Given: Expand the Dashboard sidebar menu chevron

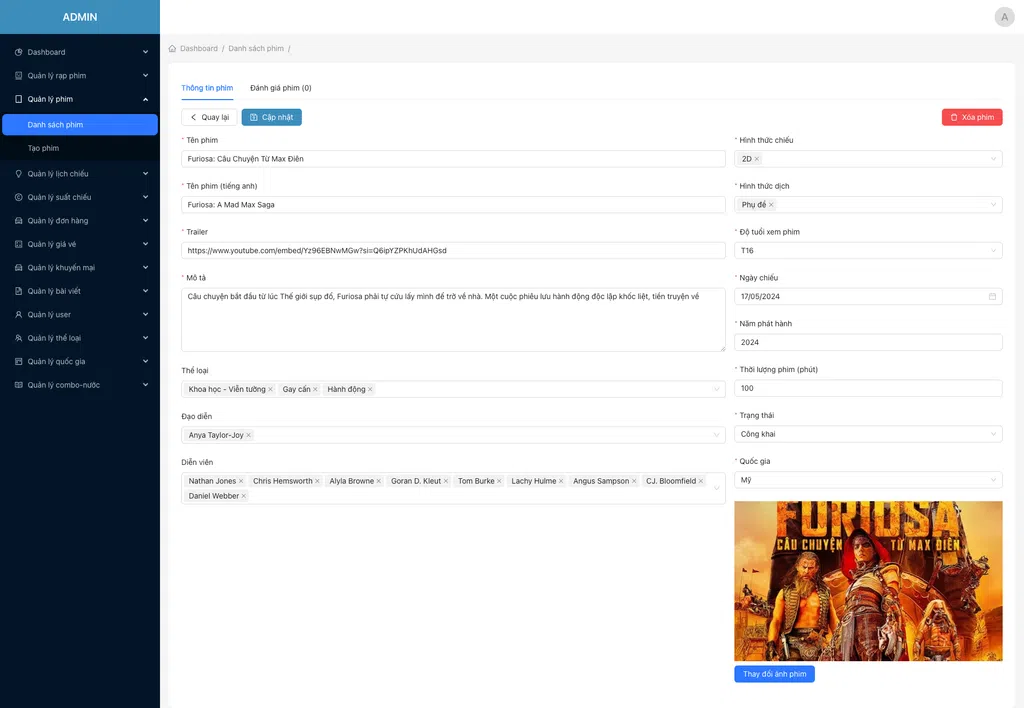Looking at the screenshot, I should (x=145, y=52).
